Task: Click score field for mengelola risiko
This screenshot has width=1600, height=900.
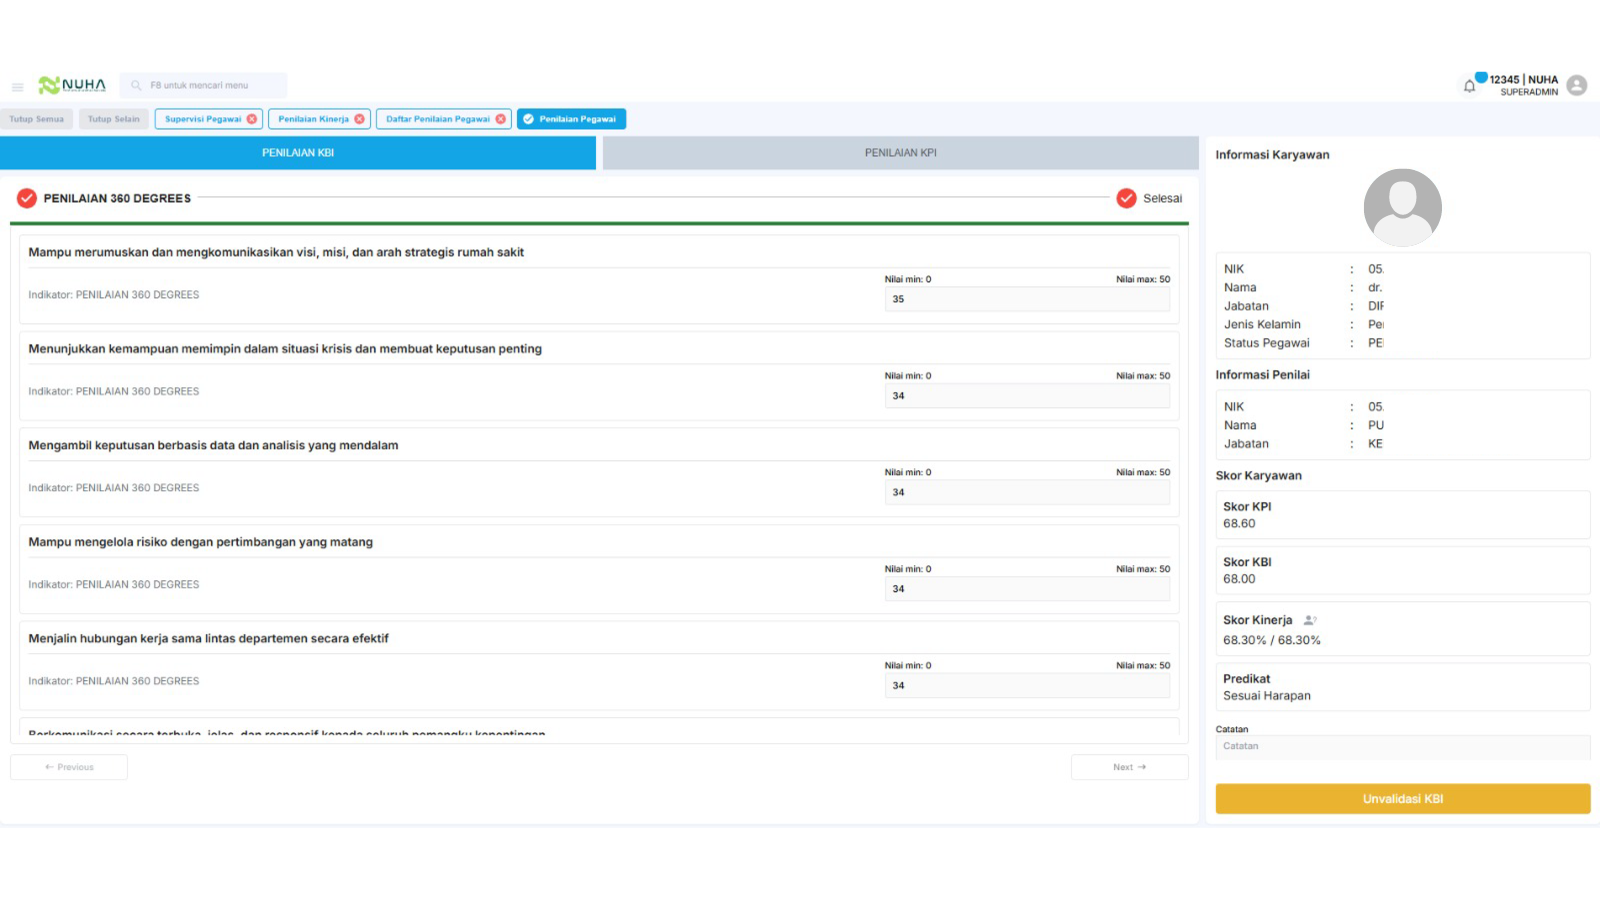Action: pyautogui.click(x=1027, y=589)
